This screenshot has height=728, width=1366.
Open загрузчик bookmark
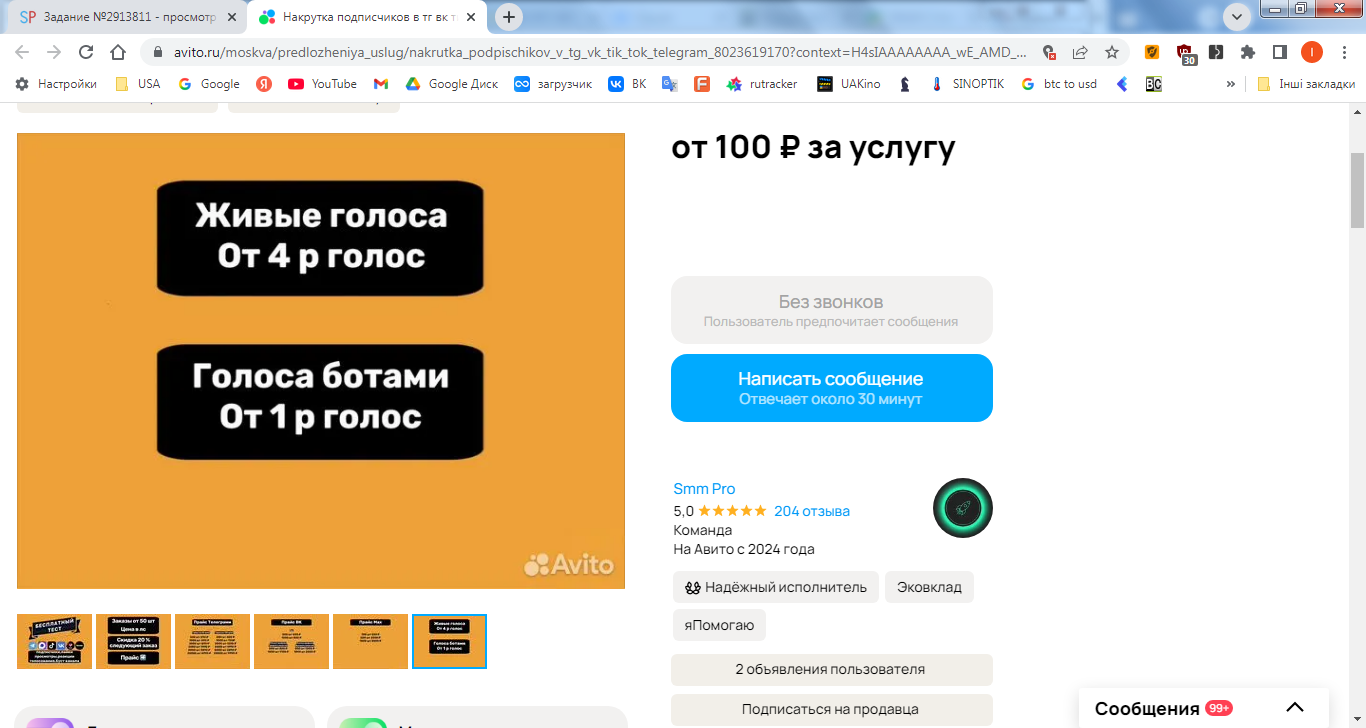(553, 84)
